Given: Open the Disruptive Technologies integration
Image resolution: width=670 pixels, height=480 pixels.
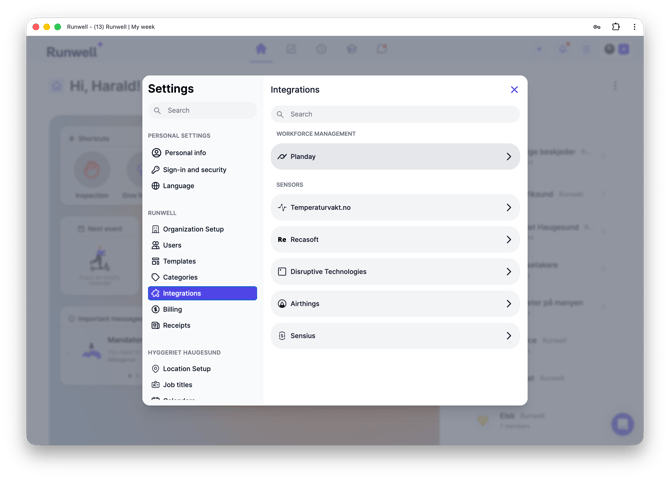Looking at the screenshot, I should click(395, 271).
